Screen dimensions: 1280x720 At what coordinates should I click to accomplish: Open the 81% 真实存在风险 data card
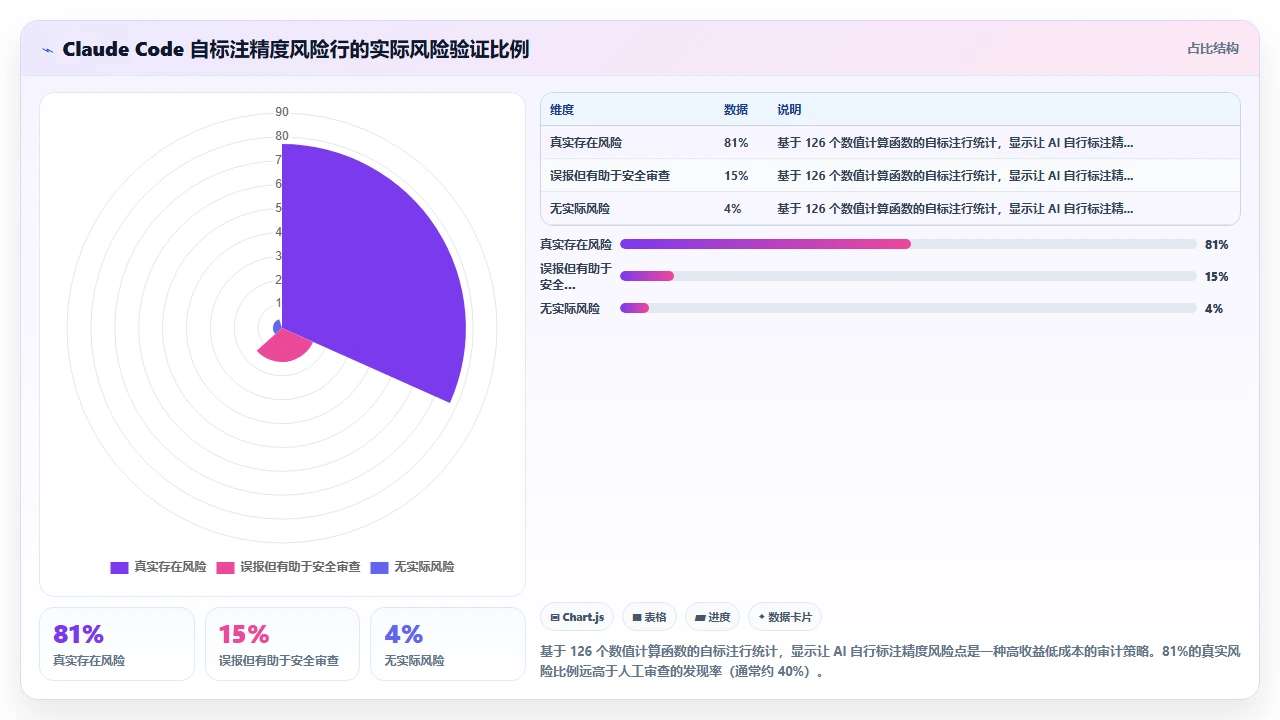pos(117,644)
